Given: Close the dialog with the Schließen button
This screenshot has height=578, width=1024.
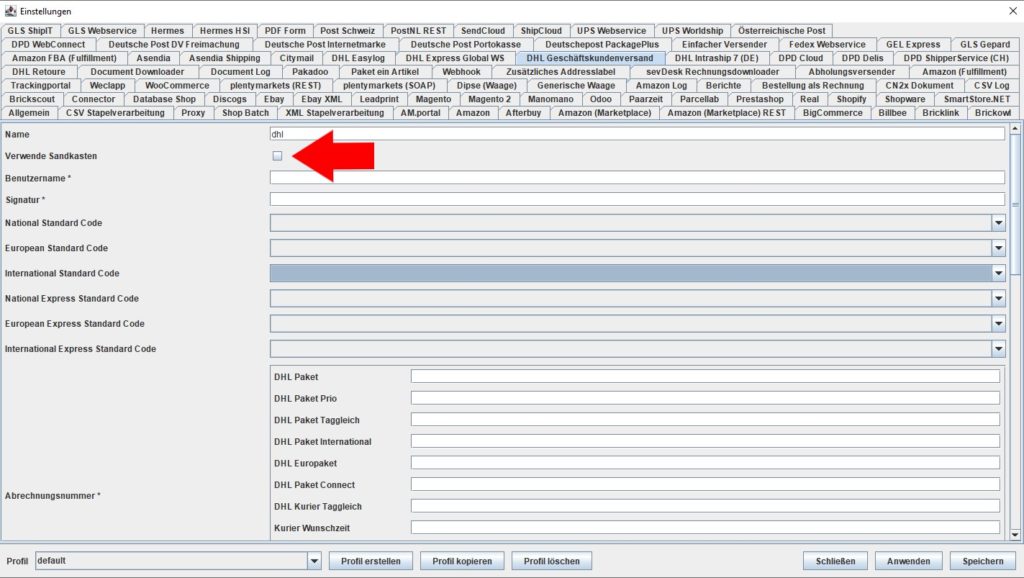Looking at the screenshot, I should pyautogui.click(x=835, y=561).
